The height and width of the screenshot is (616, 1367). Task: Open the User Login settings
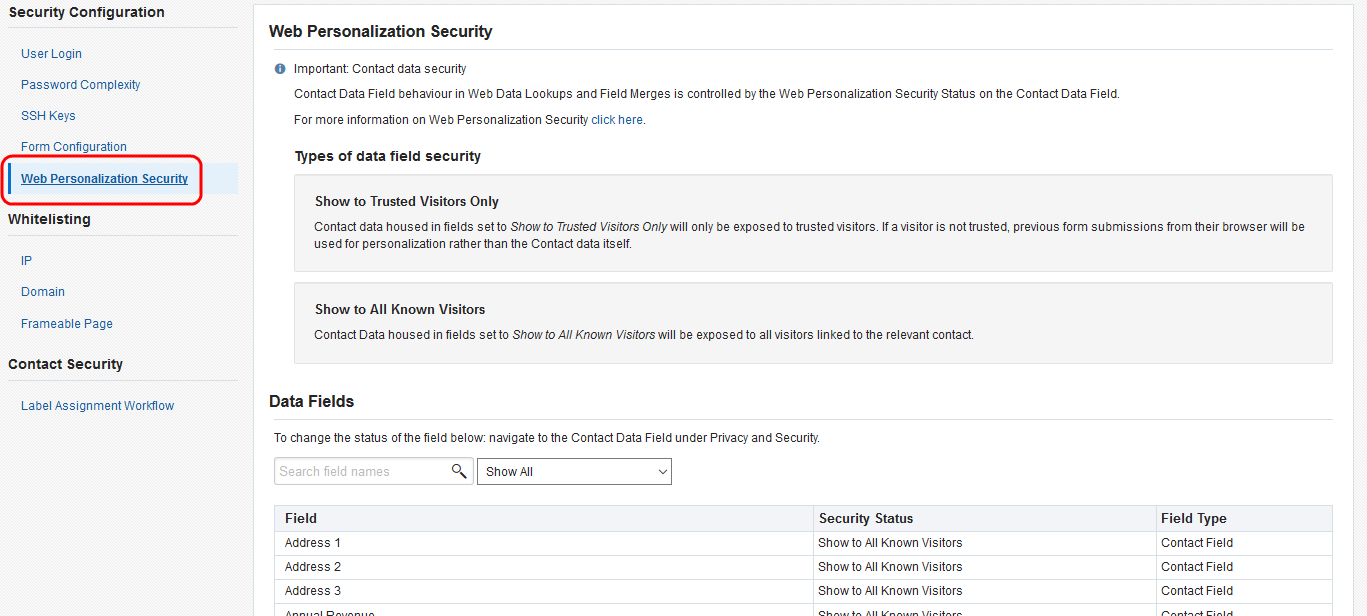tap(51, 54)
